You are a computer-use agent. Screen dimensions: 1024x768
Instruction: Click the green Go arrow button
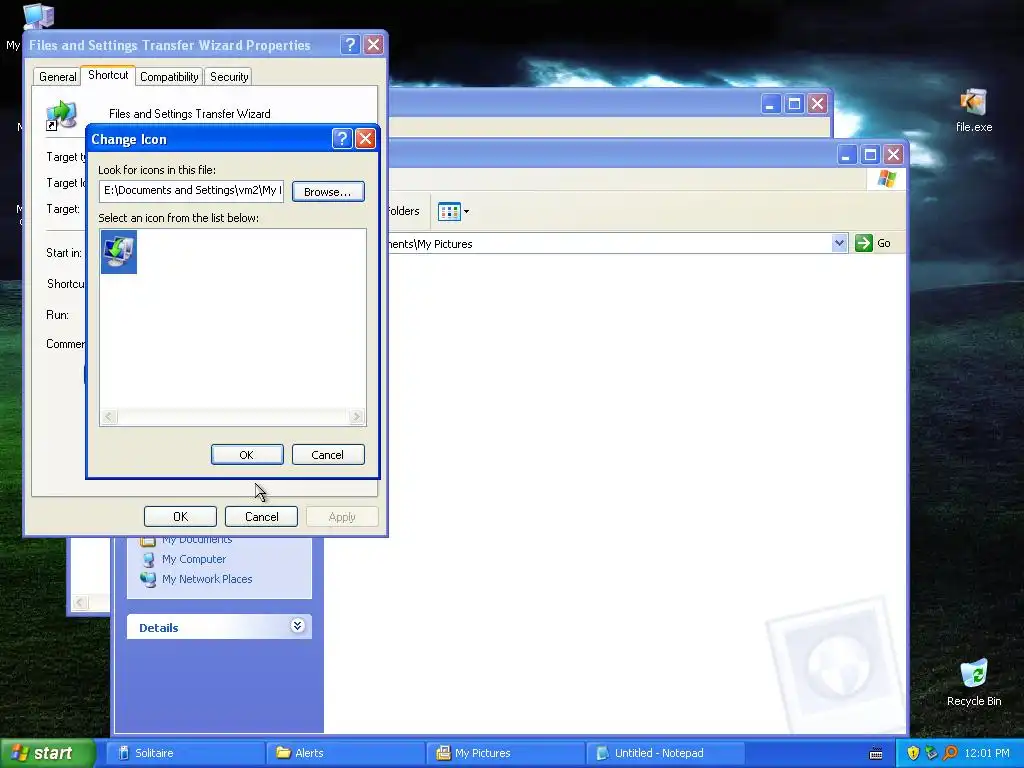(x=863, y=243)
